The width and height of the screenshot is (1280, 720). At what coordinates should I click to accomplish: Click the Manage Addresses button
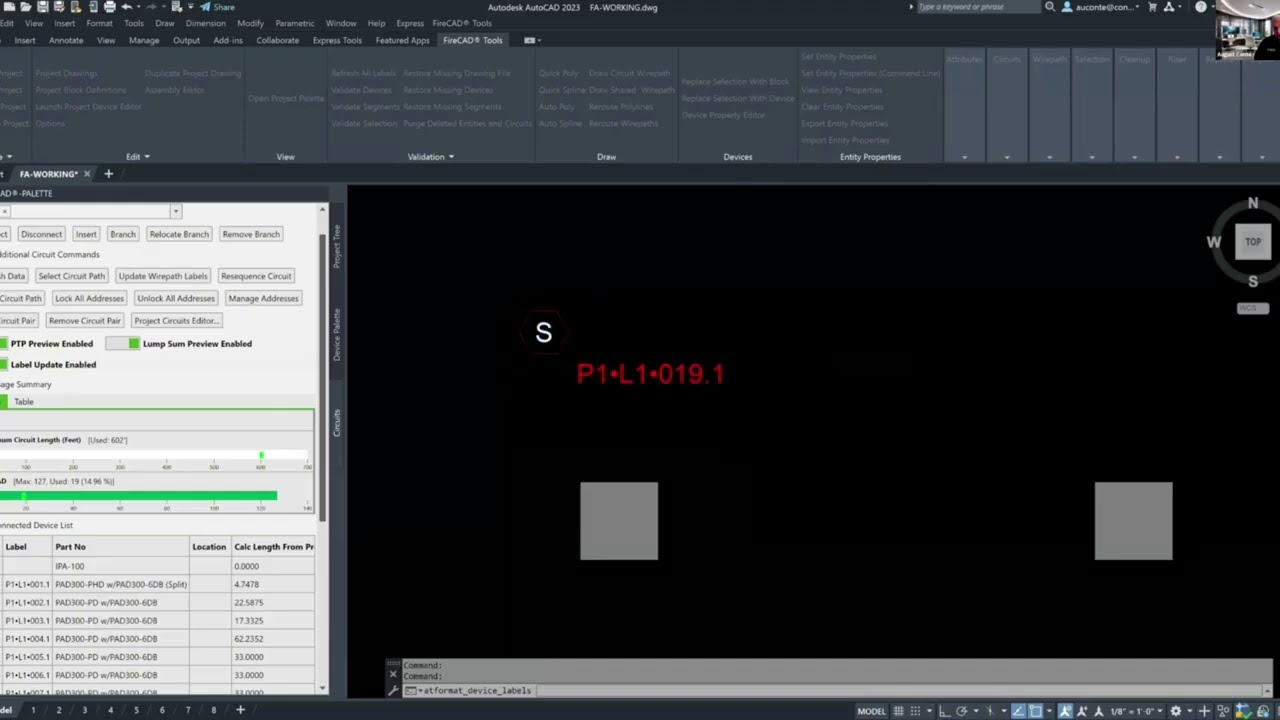[263, 298]
